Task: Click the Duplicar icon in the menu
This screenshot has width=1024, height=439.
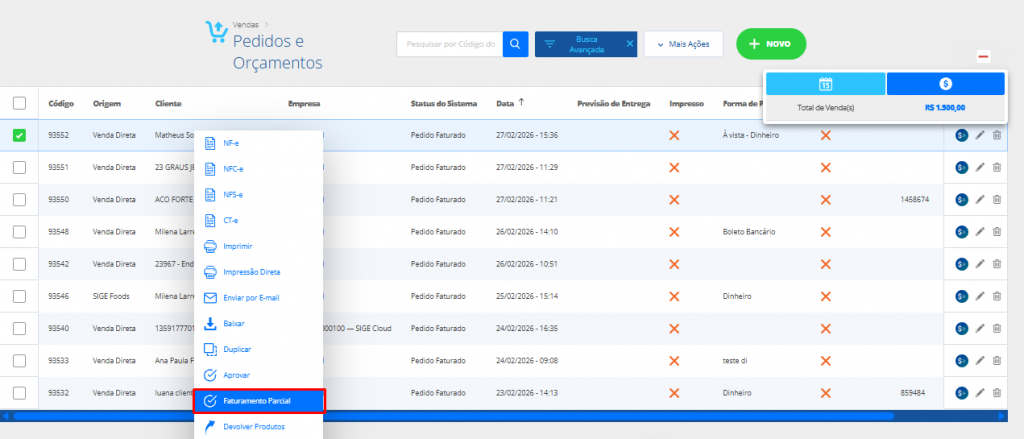Action: [x=210, y=350]
